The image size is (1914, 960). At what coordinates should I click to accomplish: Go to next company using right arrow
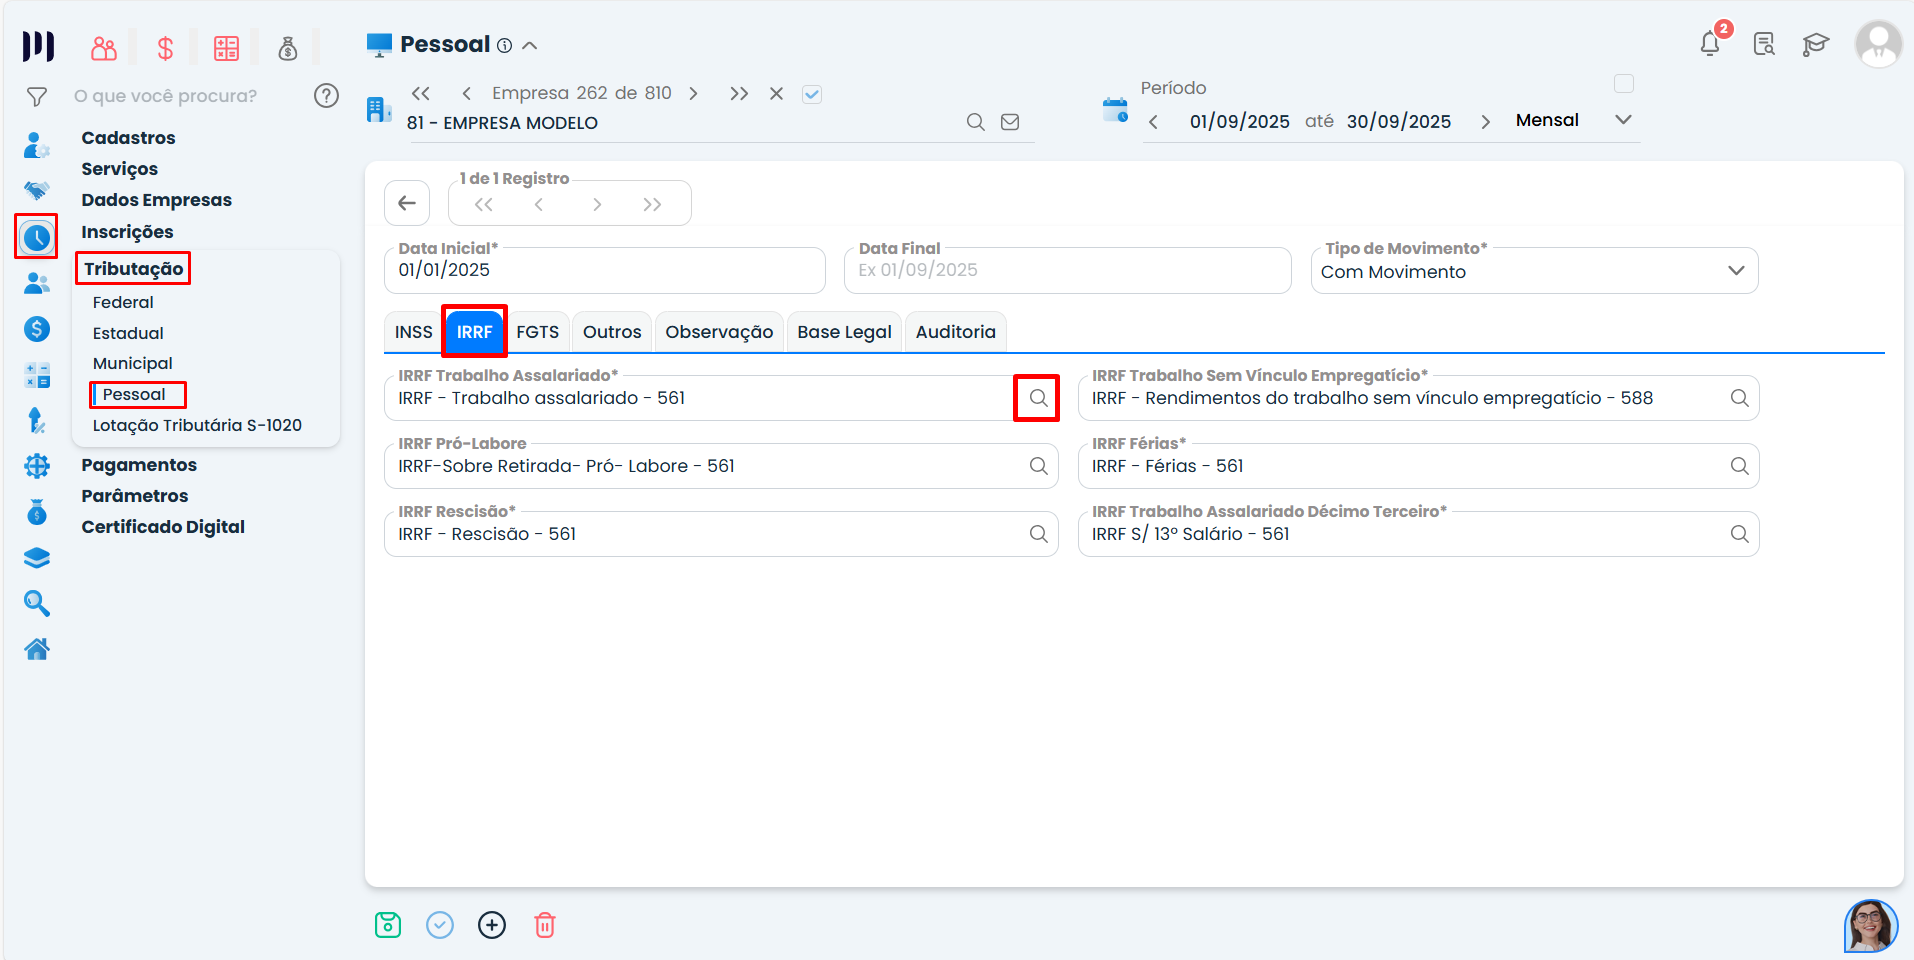click(693, 94)
